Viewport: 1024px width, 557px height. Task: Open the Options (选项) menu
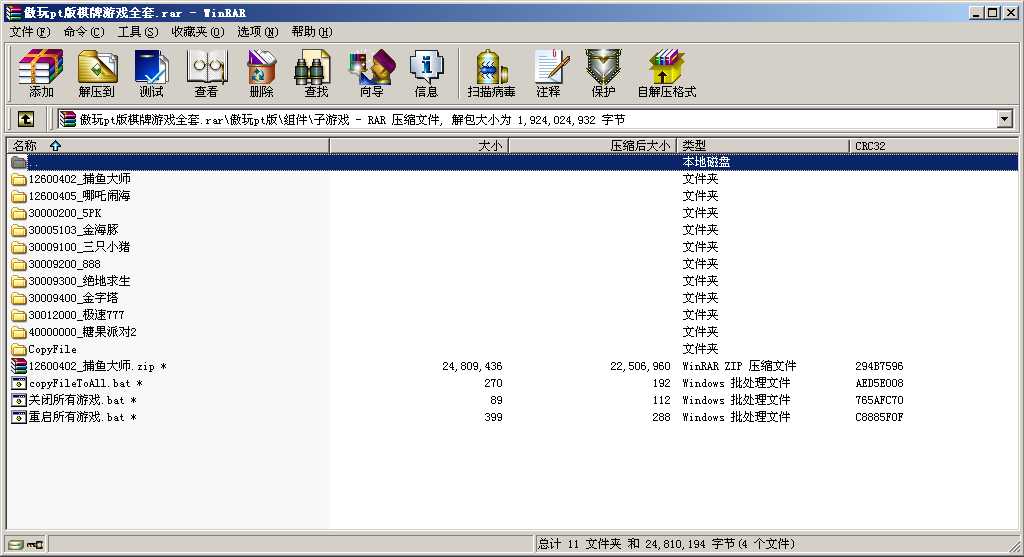coord(257,31)
